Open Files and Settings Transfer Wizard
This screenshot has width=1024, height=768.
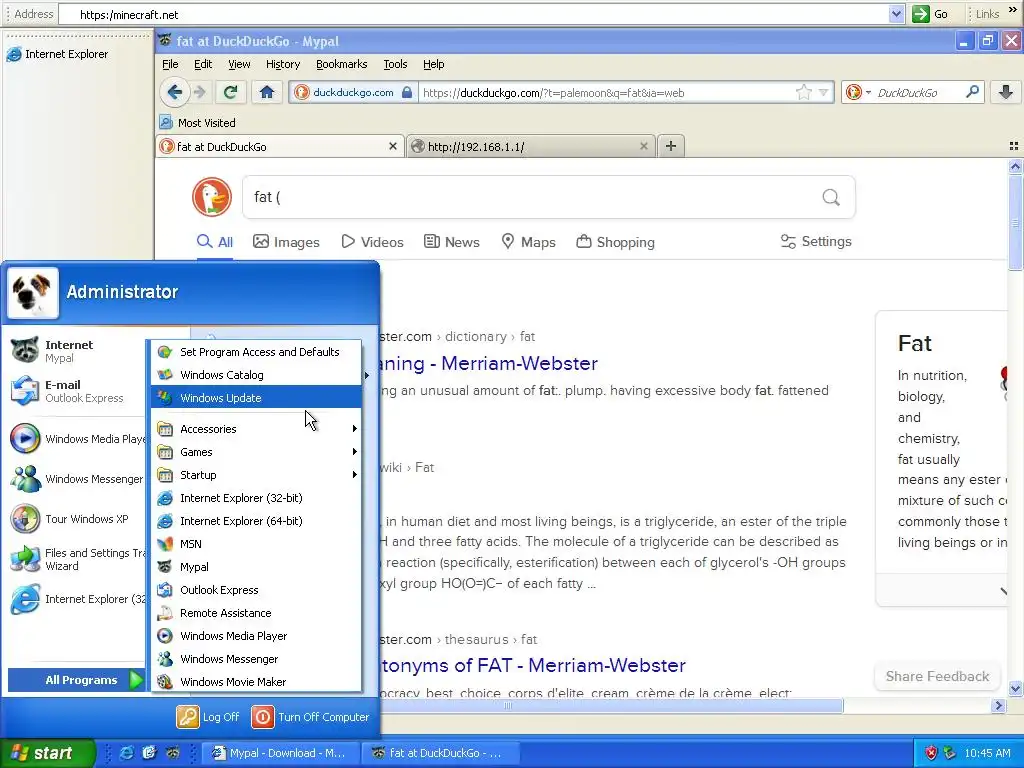(75, 559)
